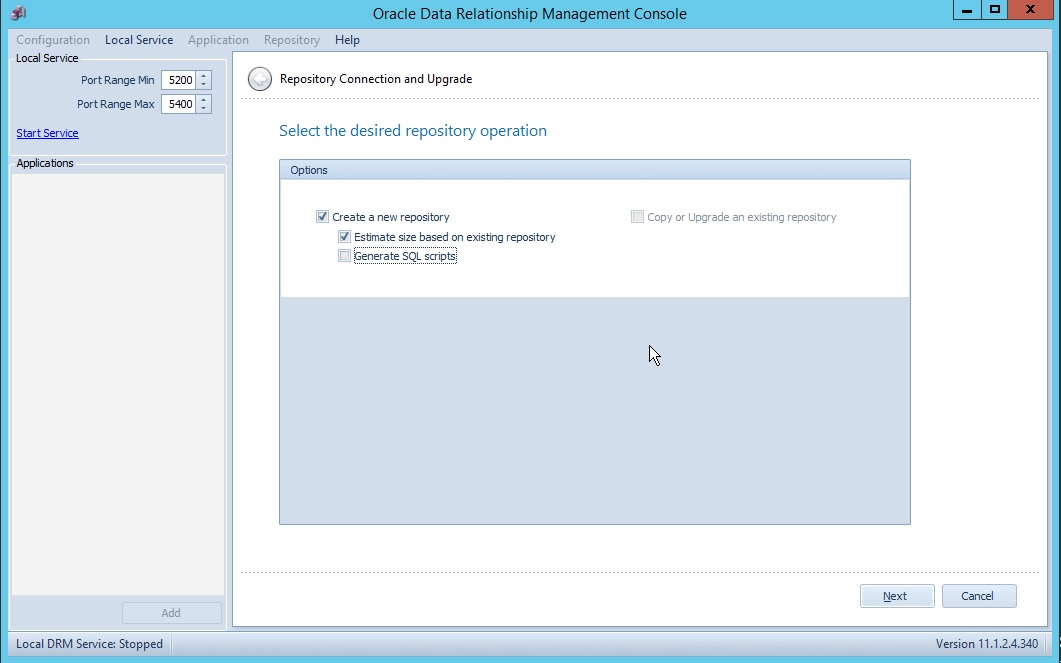Open the Application menu
Image resolution: width=1061 pixels, height=663 pixels.
[x=218, y=40]
